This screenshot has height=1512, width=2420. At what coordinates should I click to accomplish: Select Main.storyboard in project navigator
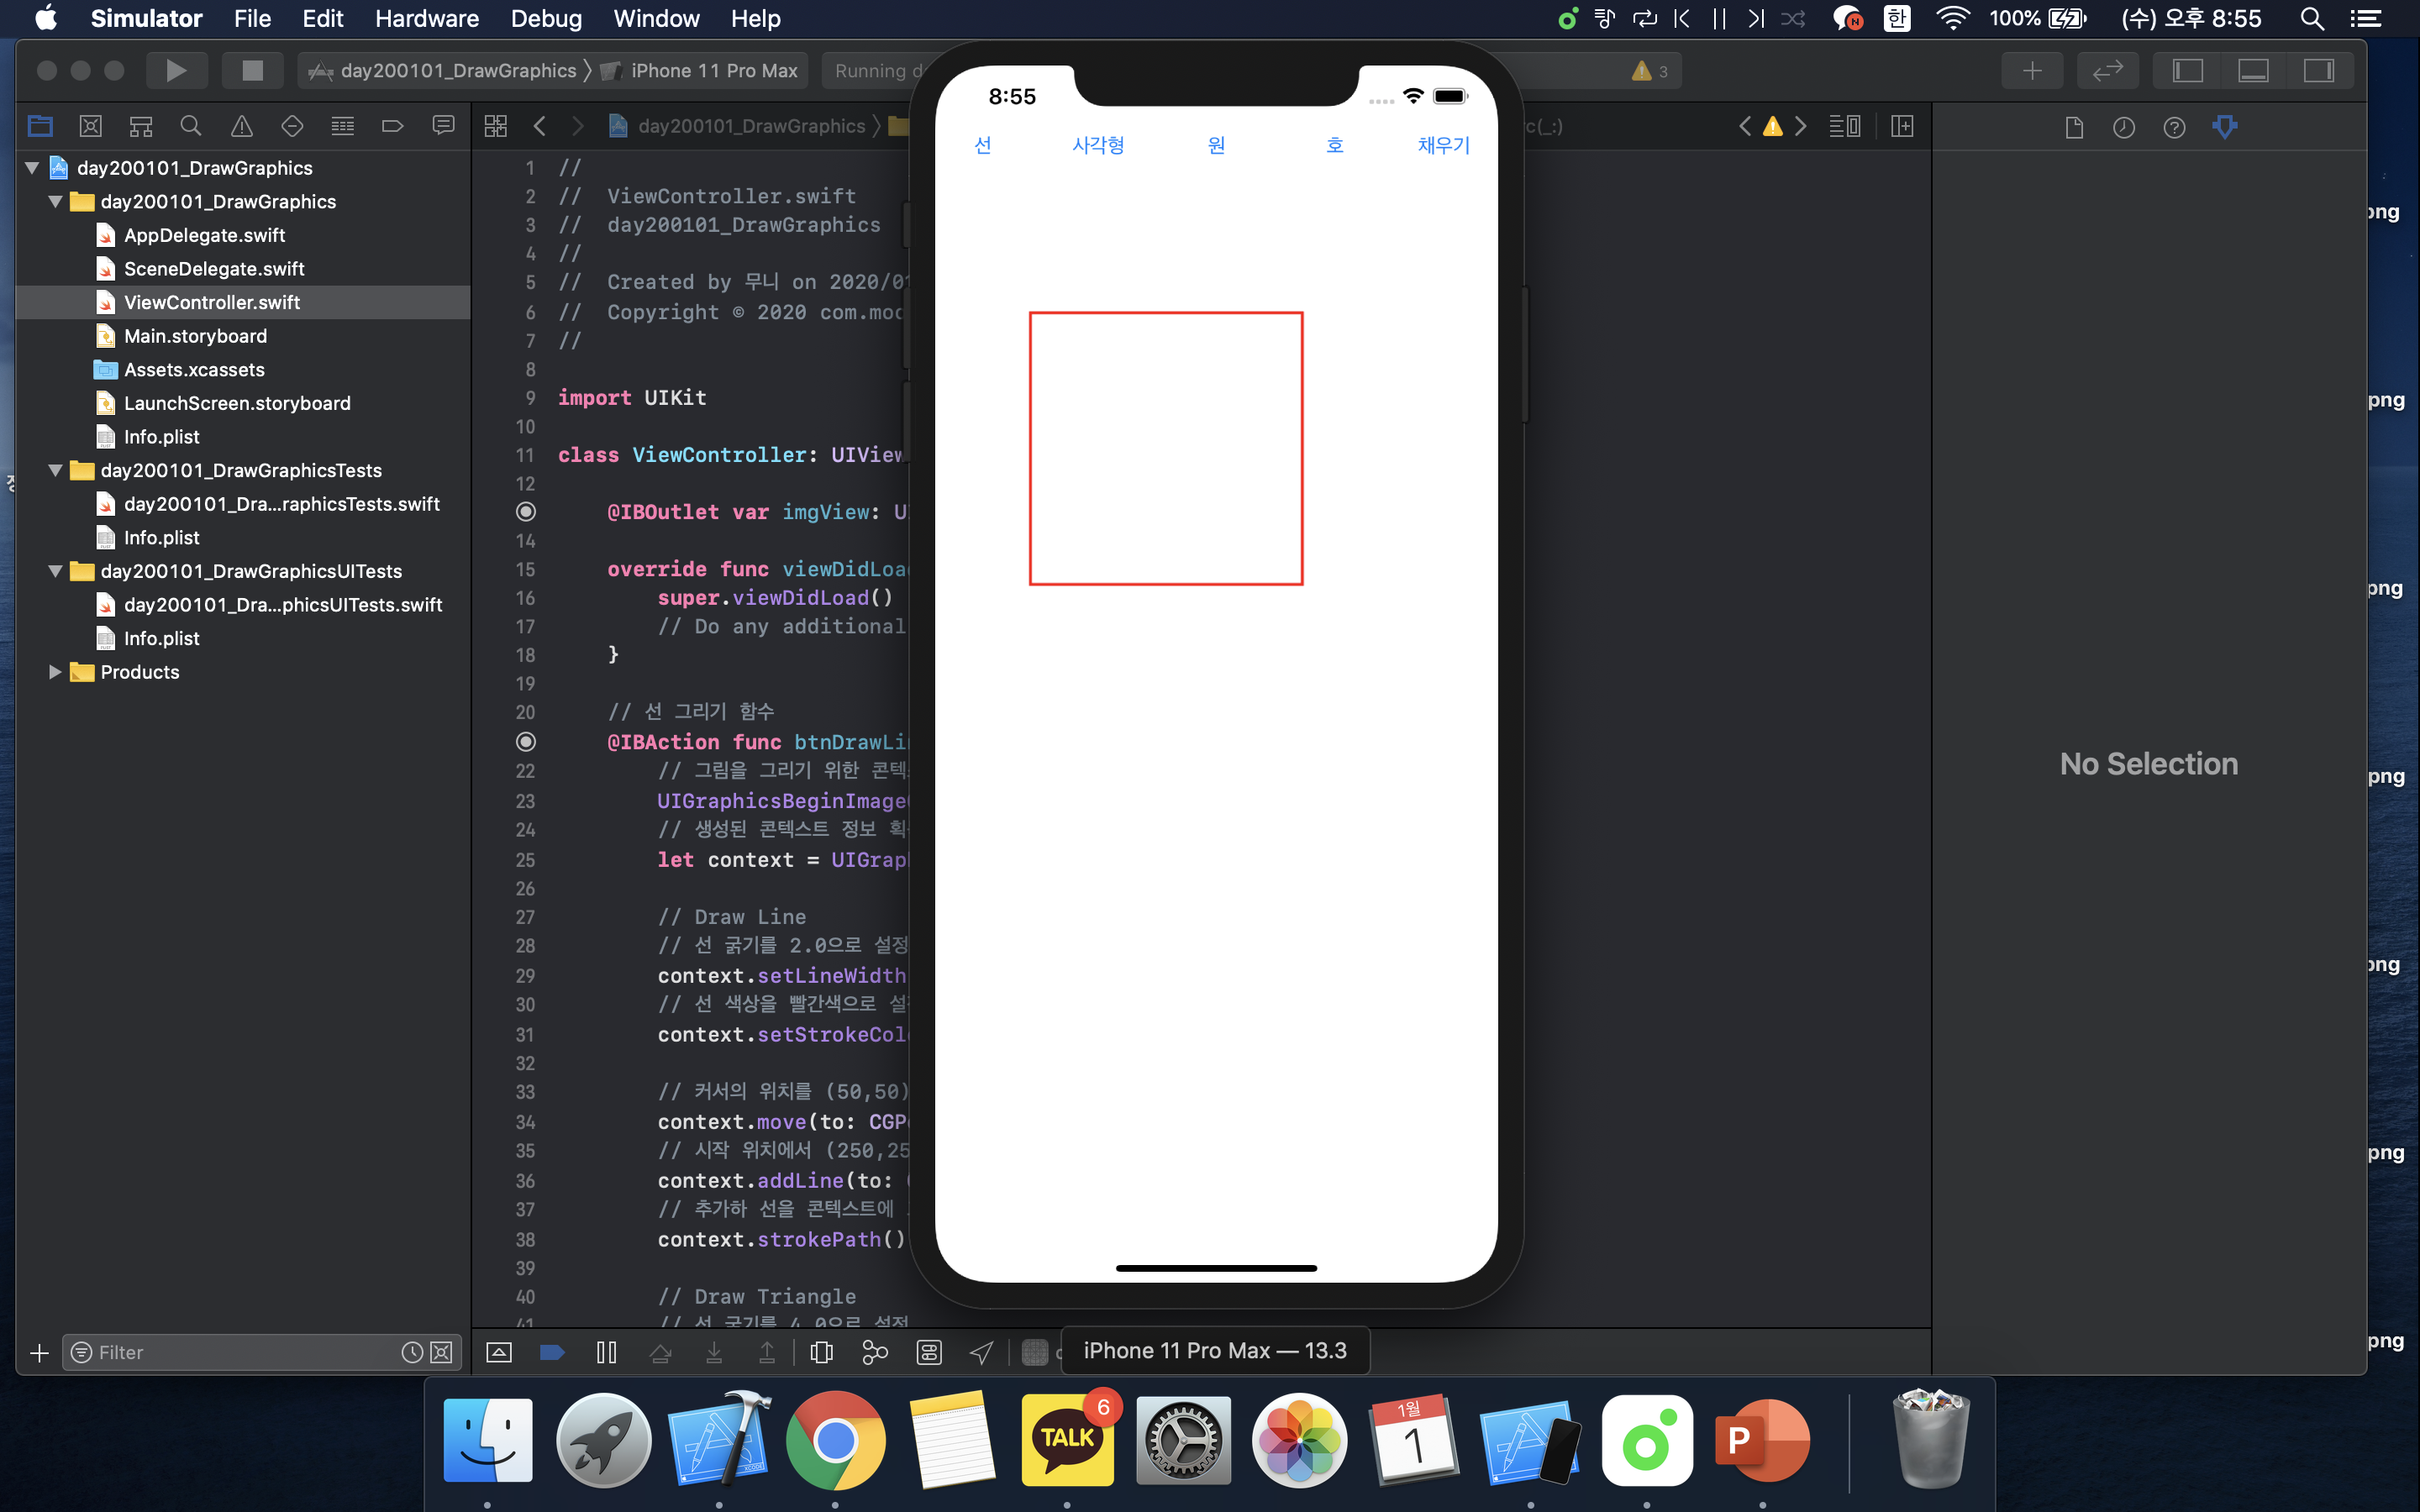tap(195, 336)
